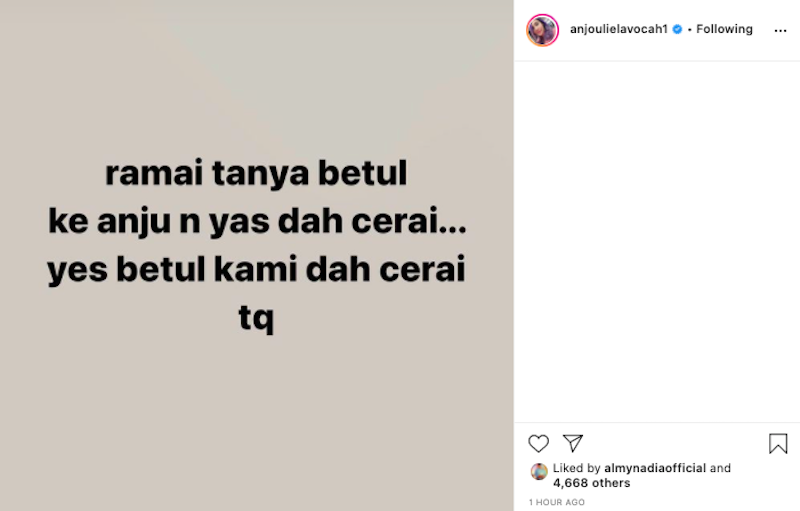This screenshot has width=800, height=511.
Task: Open the anjoulielavocah1 username link
Action: point(618,29)
